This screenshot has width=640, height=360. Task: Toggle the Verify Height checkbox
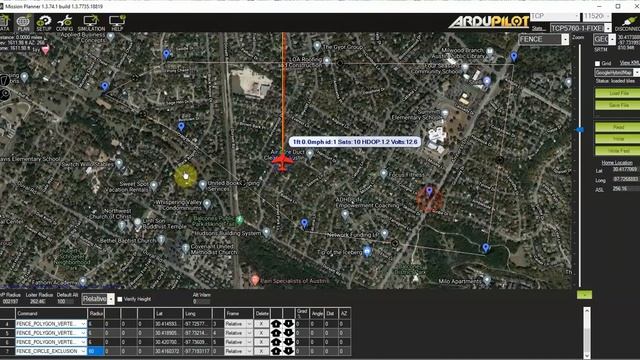(x=120, y=299)
